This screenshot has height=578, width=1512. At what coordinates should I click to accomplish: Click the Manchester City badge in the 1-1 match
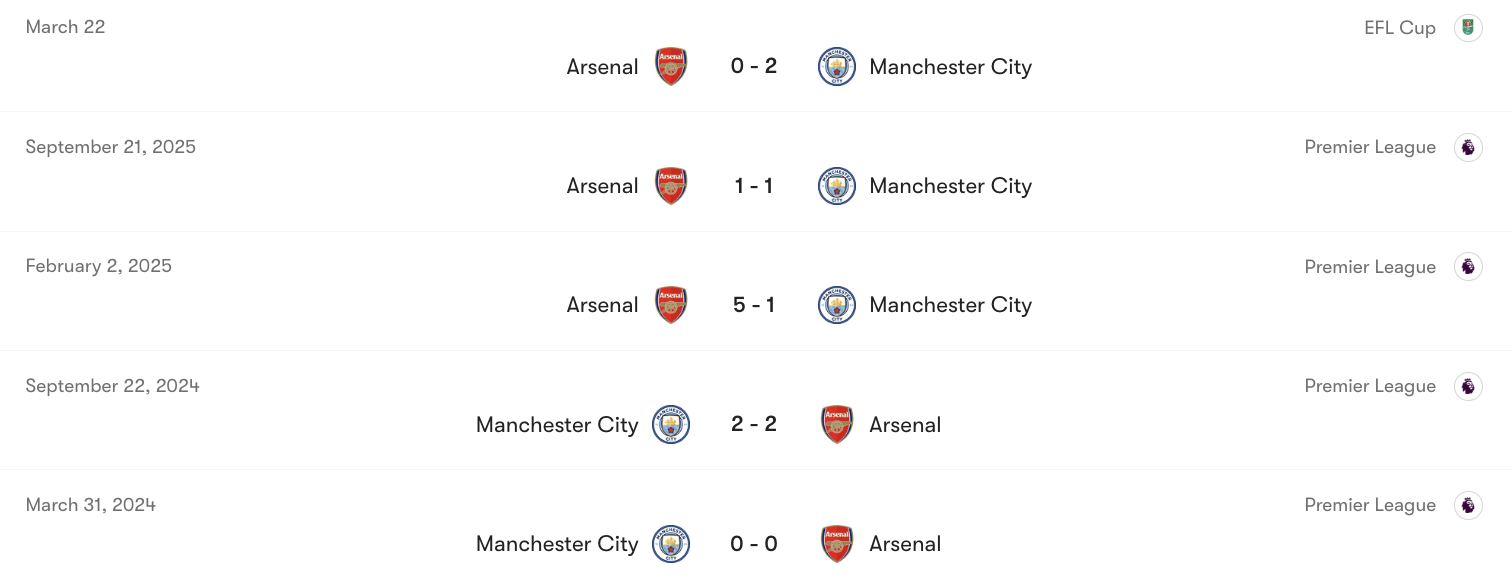pos(836,185)
